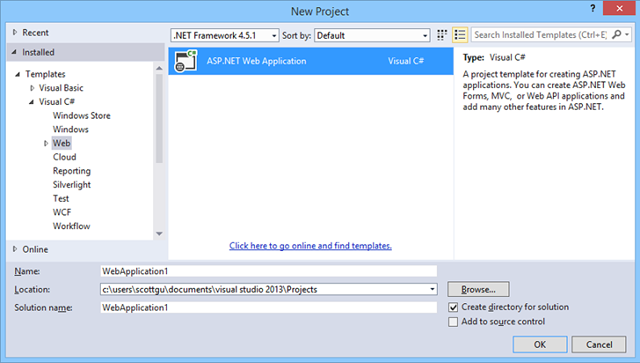Select the Silverlight template category

(72, 185)
